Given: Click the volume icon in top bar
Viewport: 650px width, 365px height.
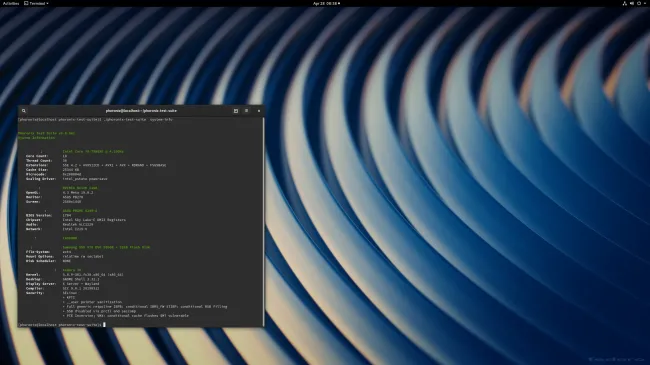Looking at the screenshot, I should coord(632,3).
